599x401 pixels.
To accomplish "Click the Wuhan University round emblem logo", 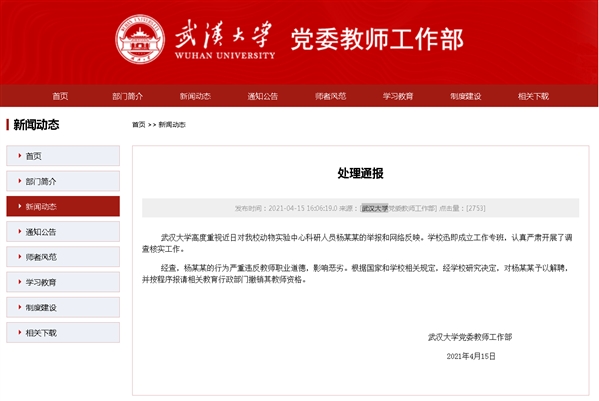I will (x=140, y=39).
